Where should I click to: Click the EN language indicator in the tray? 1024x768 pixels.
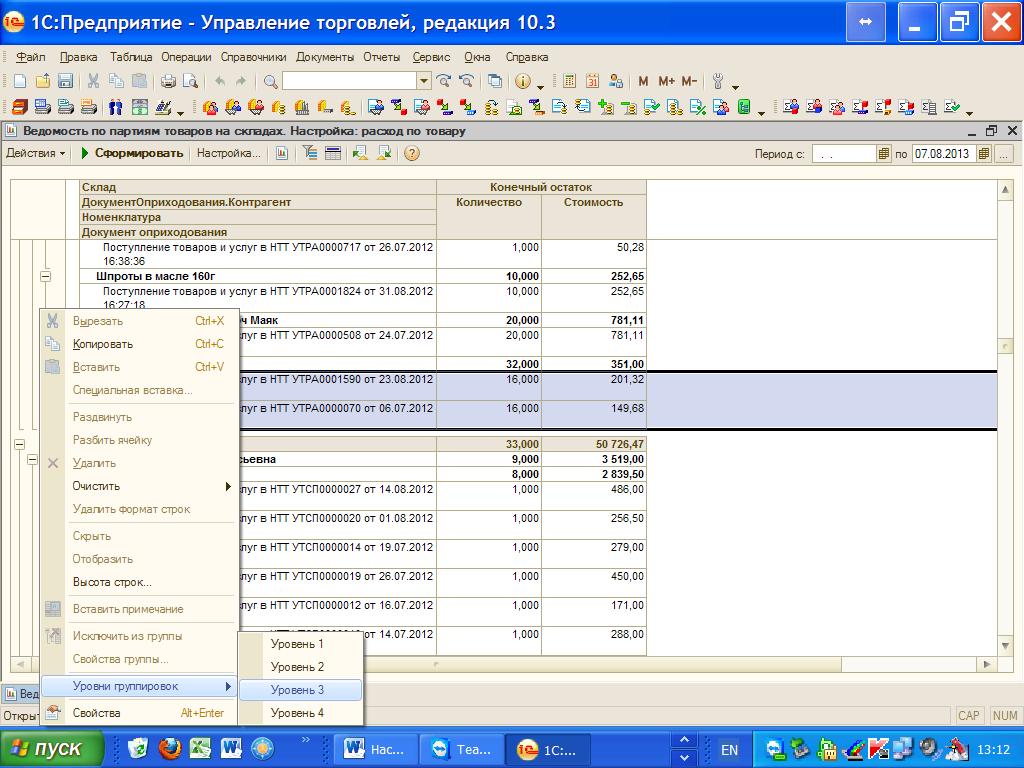tap(729, 750)
